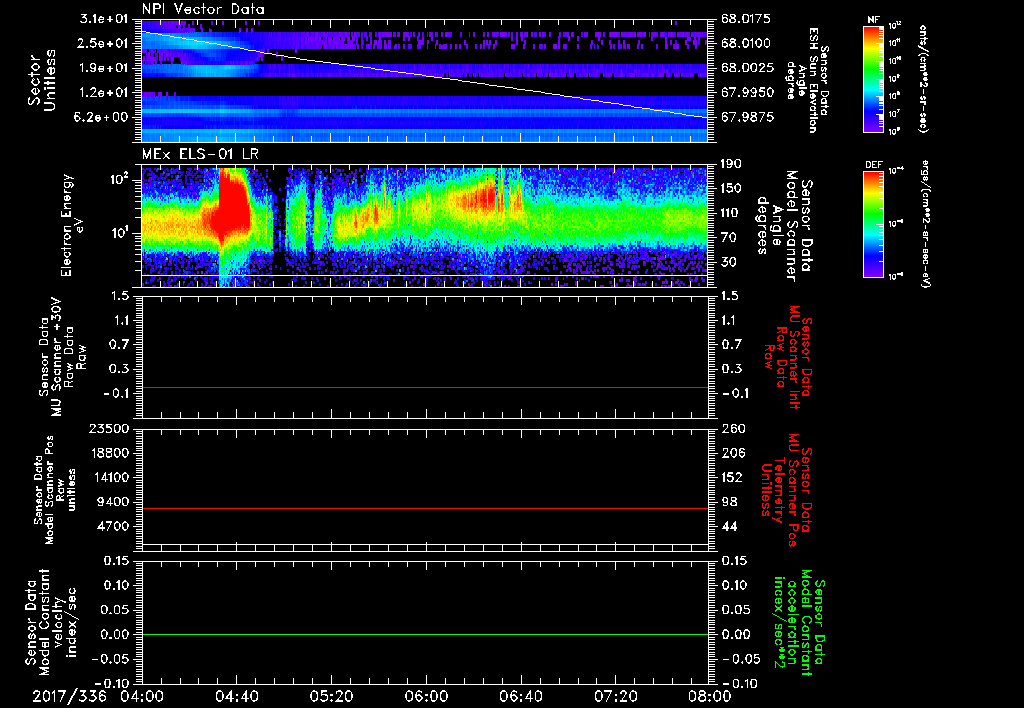Click the 07:20 time tick label
The width and height of the screenshot is (1024, 708).
coord(614,696)
